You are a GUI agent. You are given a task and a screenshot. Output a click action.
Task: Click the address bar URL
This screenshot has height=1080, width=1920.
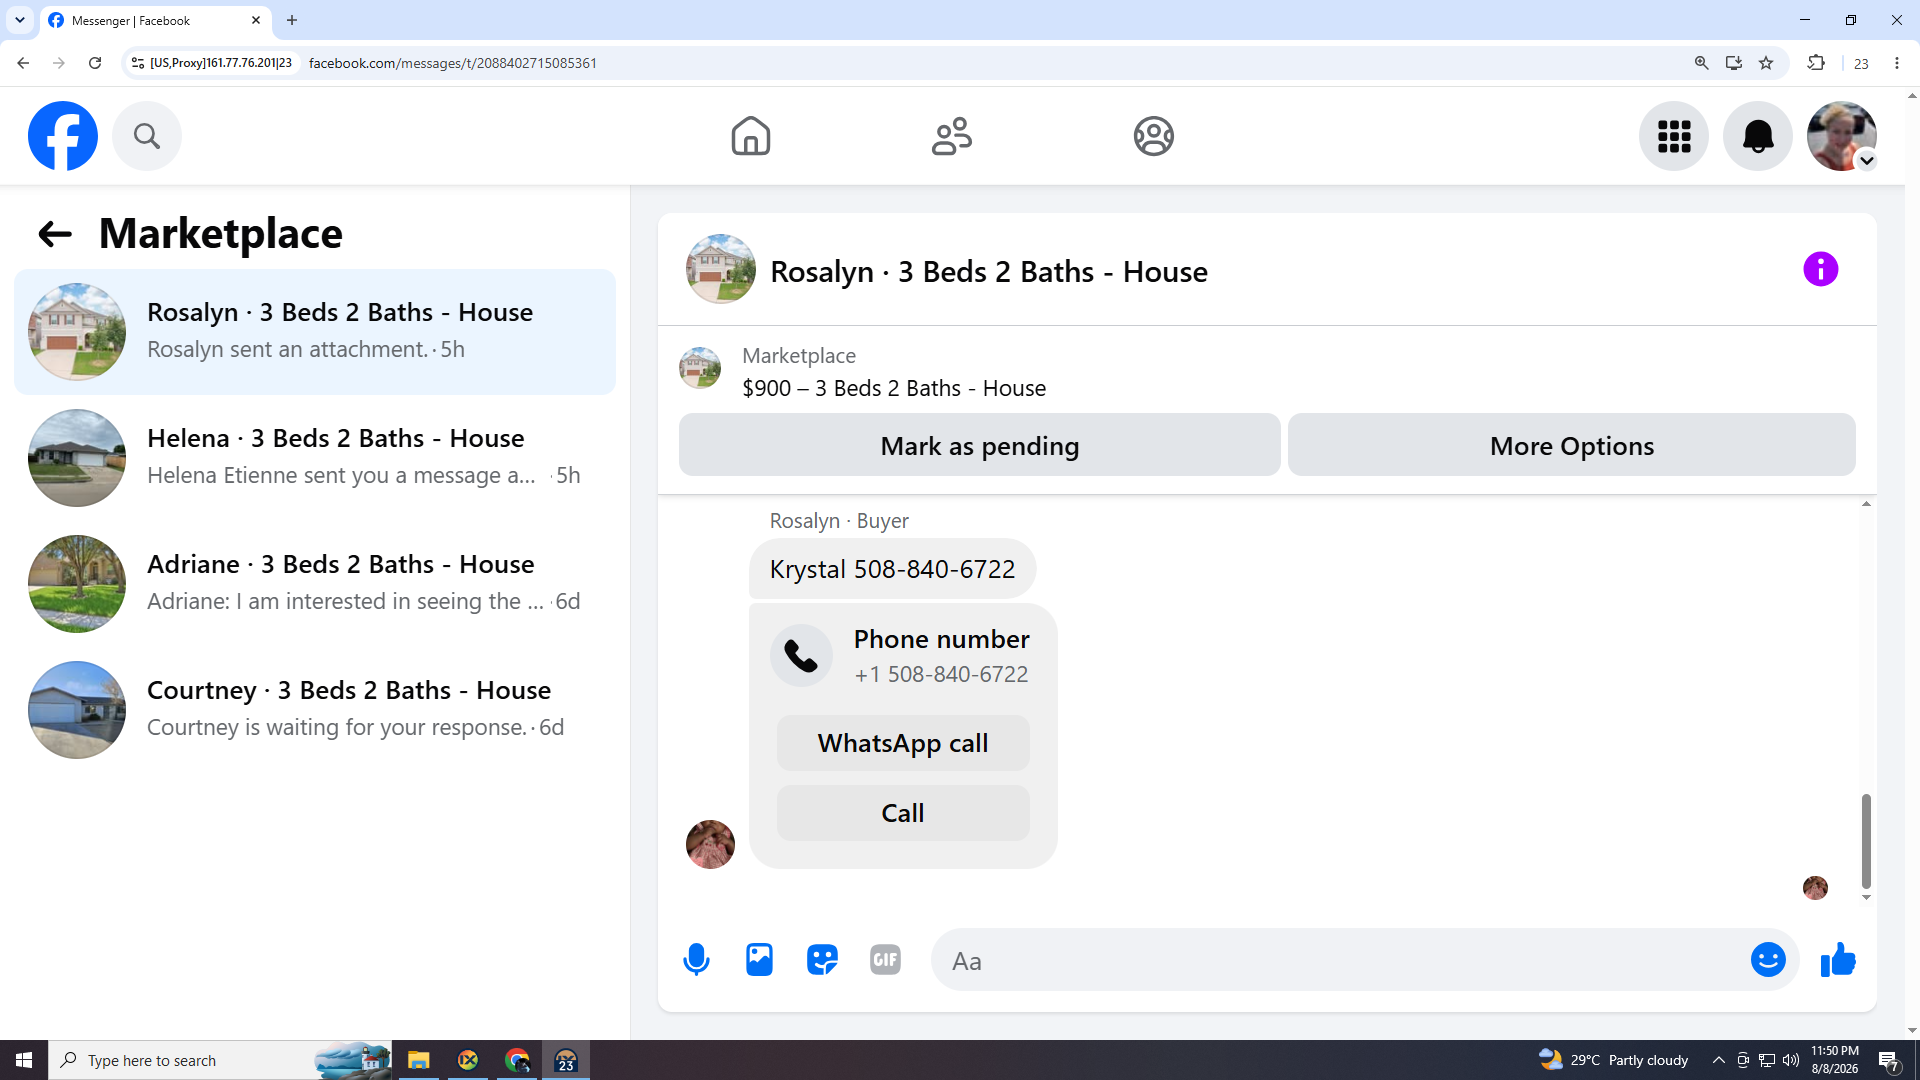[453, 63]
